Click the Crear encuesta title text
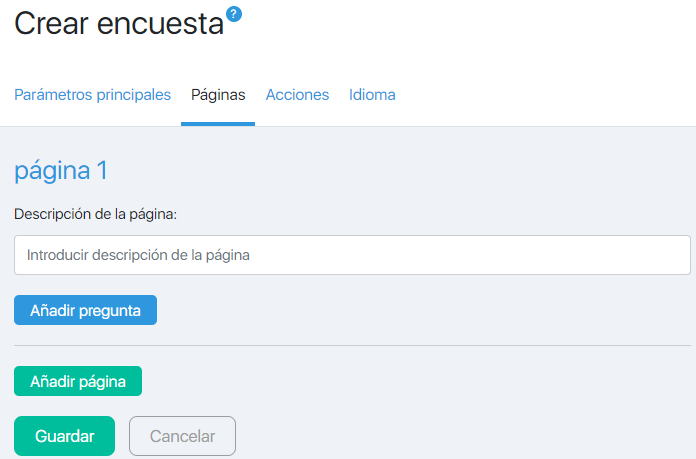This screenshot has width=696, height=459. coord(119,25)
